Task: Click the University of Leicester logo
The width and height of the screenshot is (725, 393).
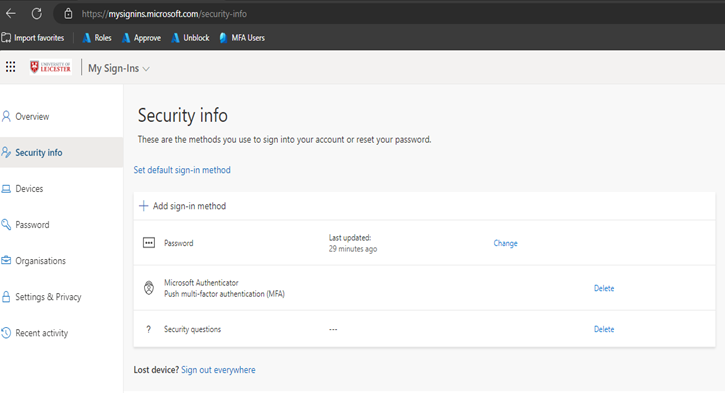Action: 50,68
